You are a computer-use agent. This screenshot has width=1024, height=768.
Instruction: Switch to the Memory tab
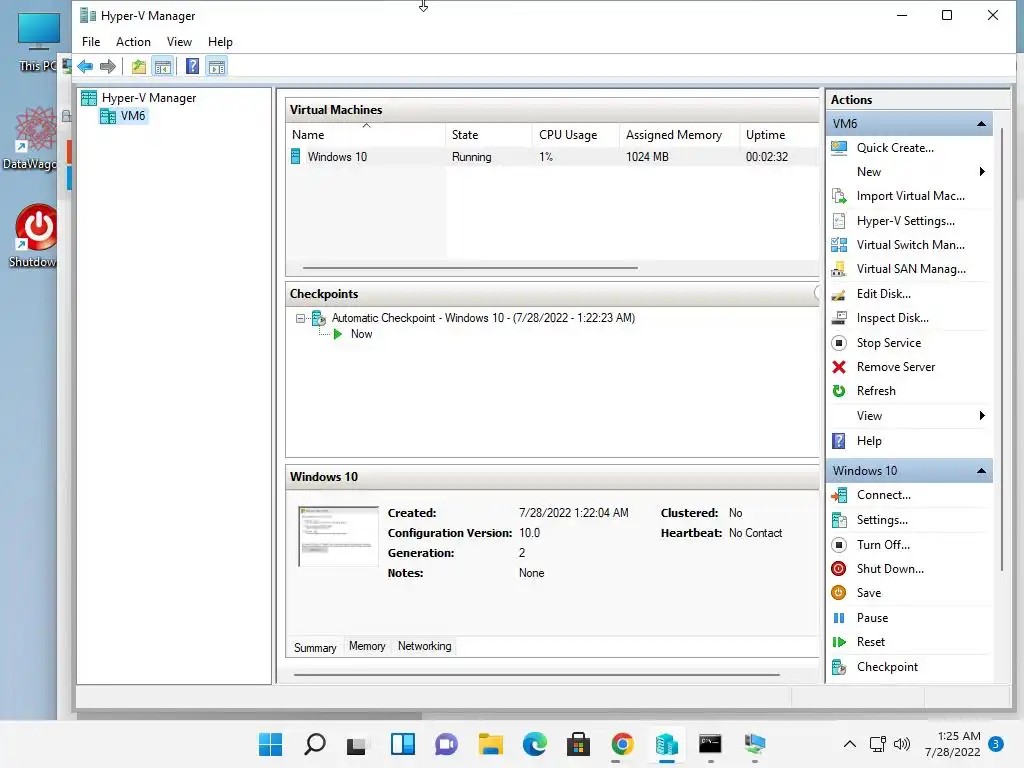coord(367,646)
